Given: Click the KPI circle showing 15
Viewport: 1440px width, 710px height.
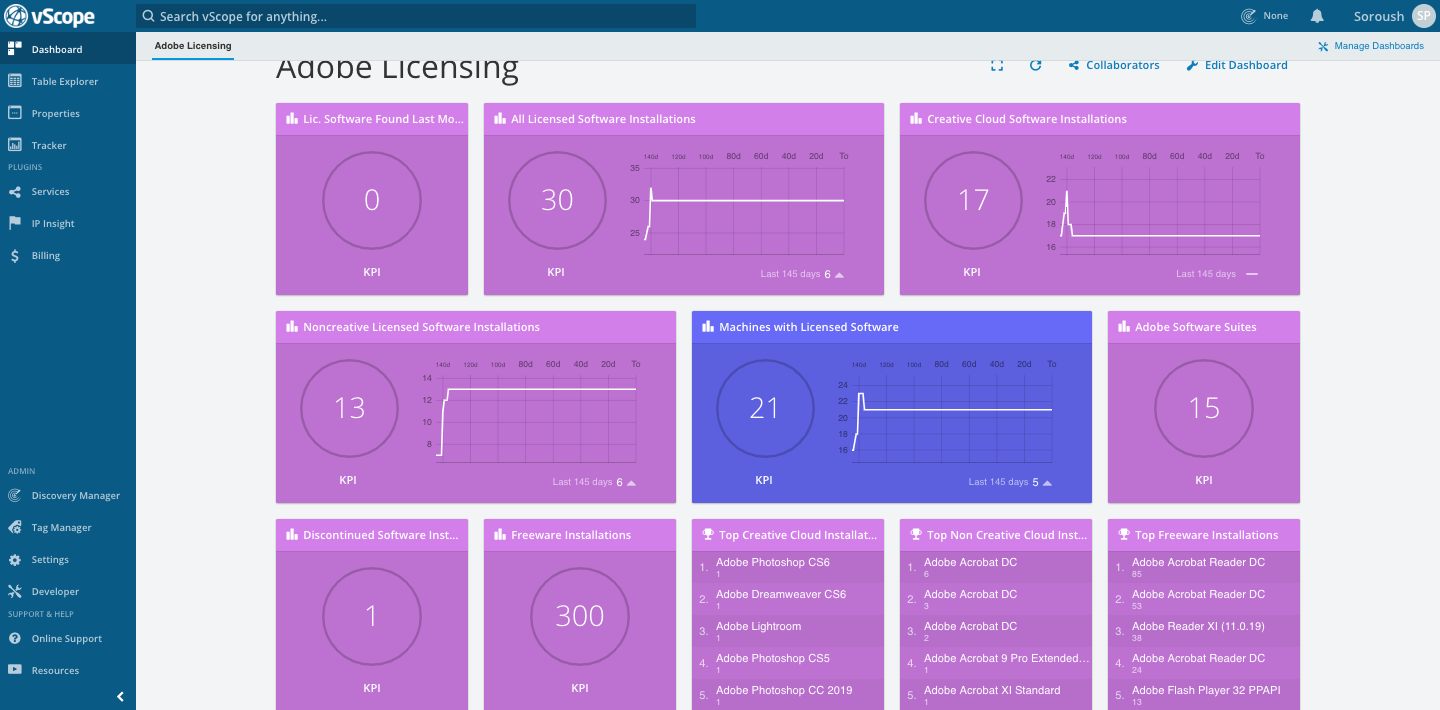Looking at the screenshot, I should click(x=1204, y=408).
